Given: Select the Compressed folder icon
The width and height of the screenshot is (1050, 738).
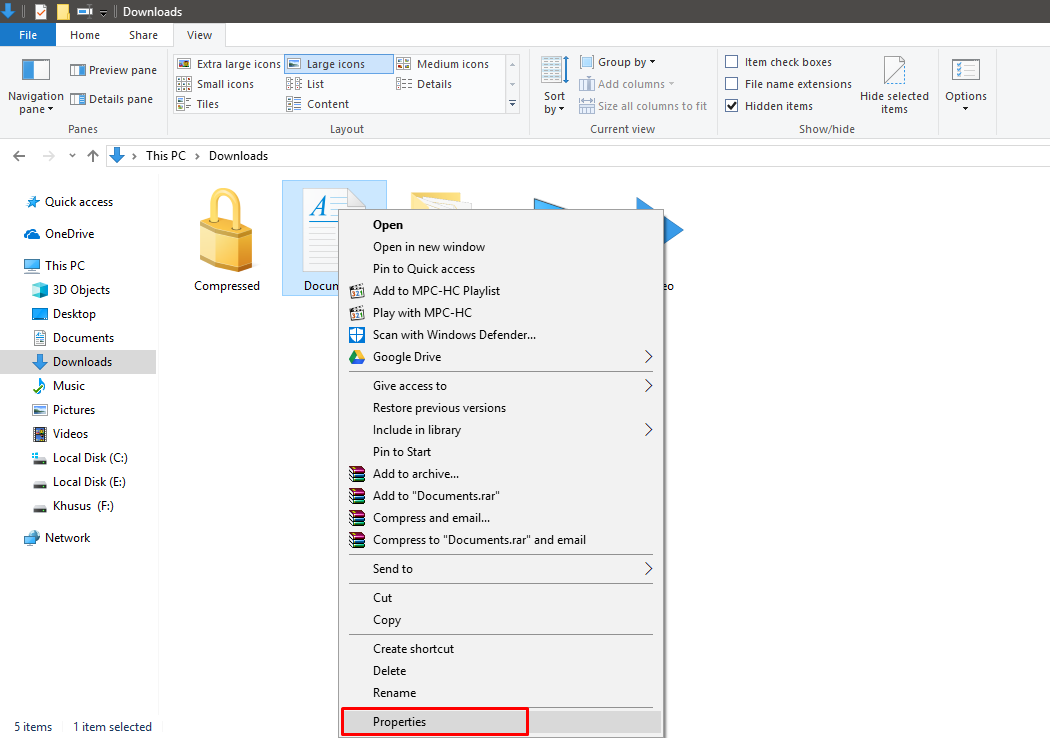Looking at the screenshot, I should pyautogui.click(x=226, y=239).
